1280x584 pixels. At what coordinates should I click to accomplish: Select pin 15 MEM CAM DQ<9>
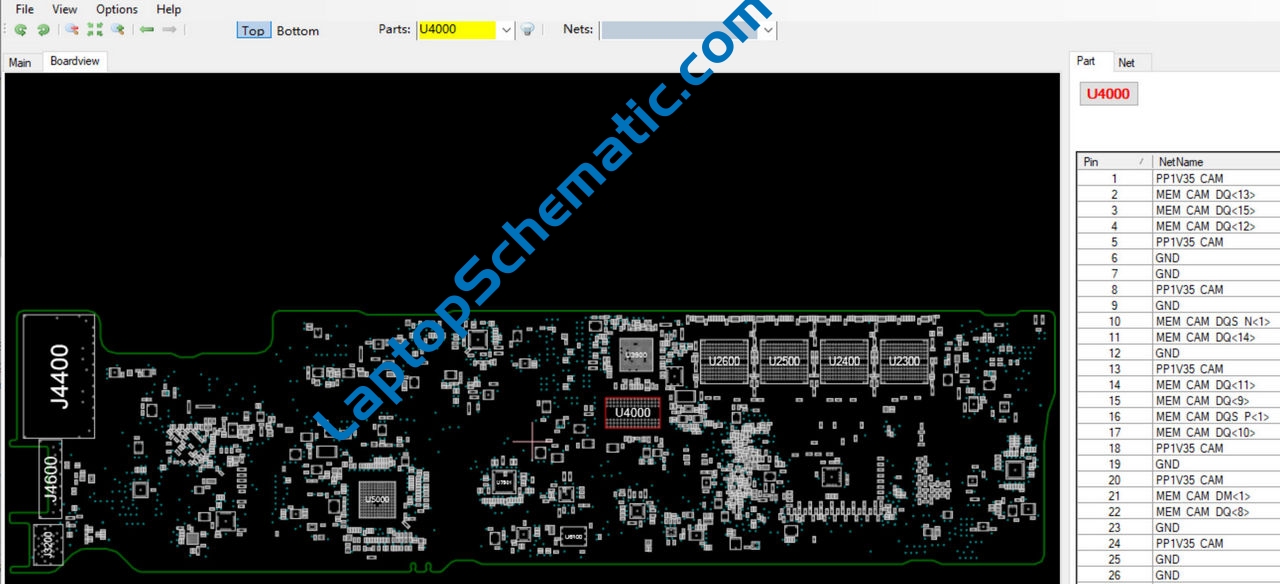[x=1178, y=400]
